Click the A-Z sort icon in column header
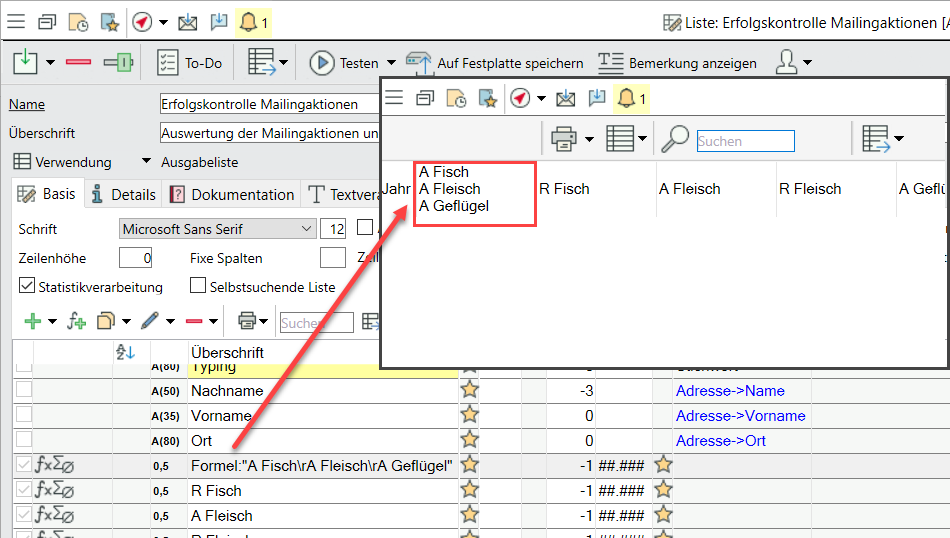The width and height of the screenshot is (950, 538). click(x=125, y=352)
